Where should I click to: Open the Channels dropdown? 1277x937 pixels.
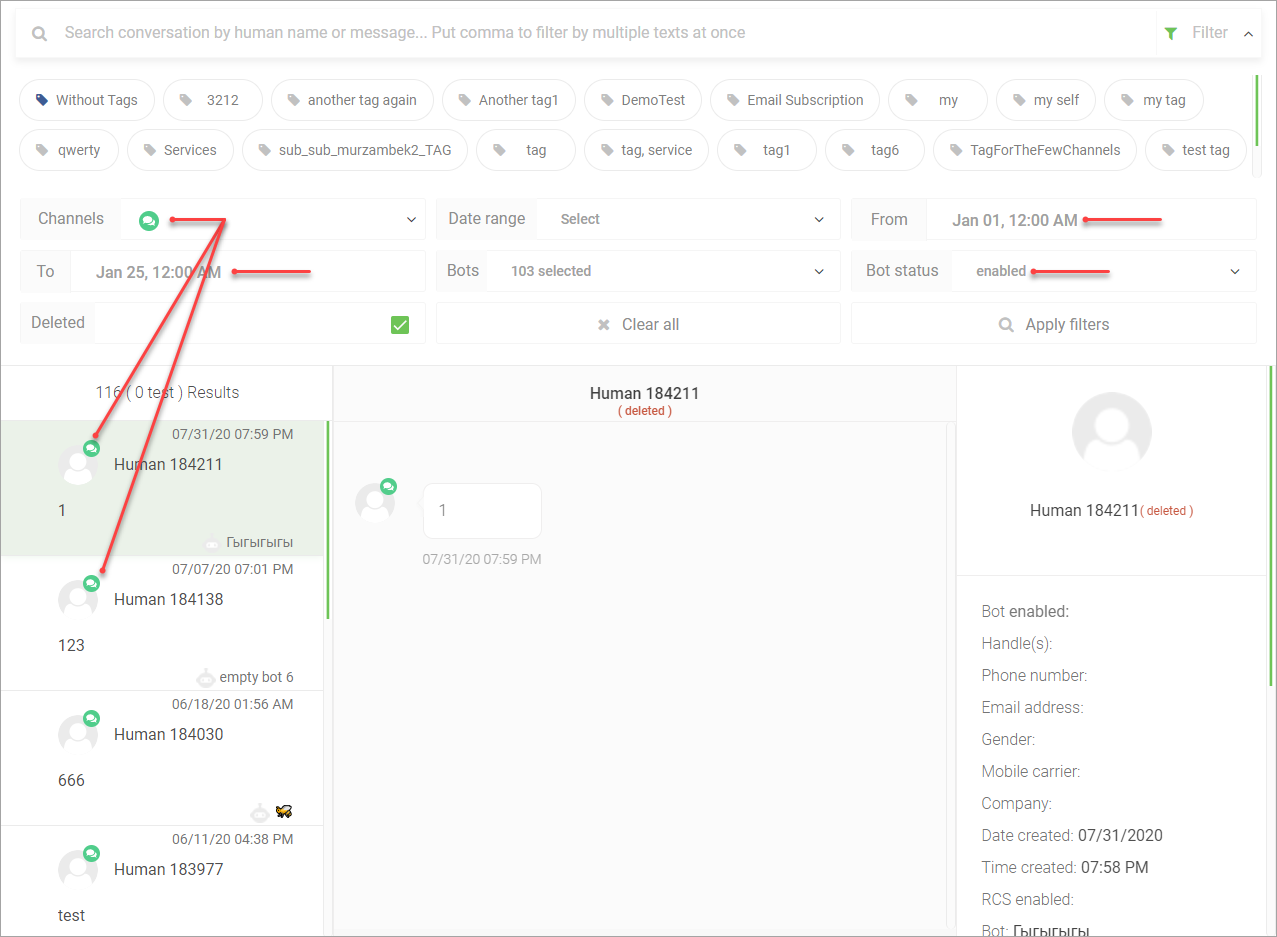272,219
